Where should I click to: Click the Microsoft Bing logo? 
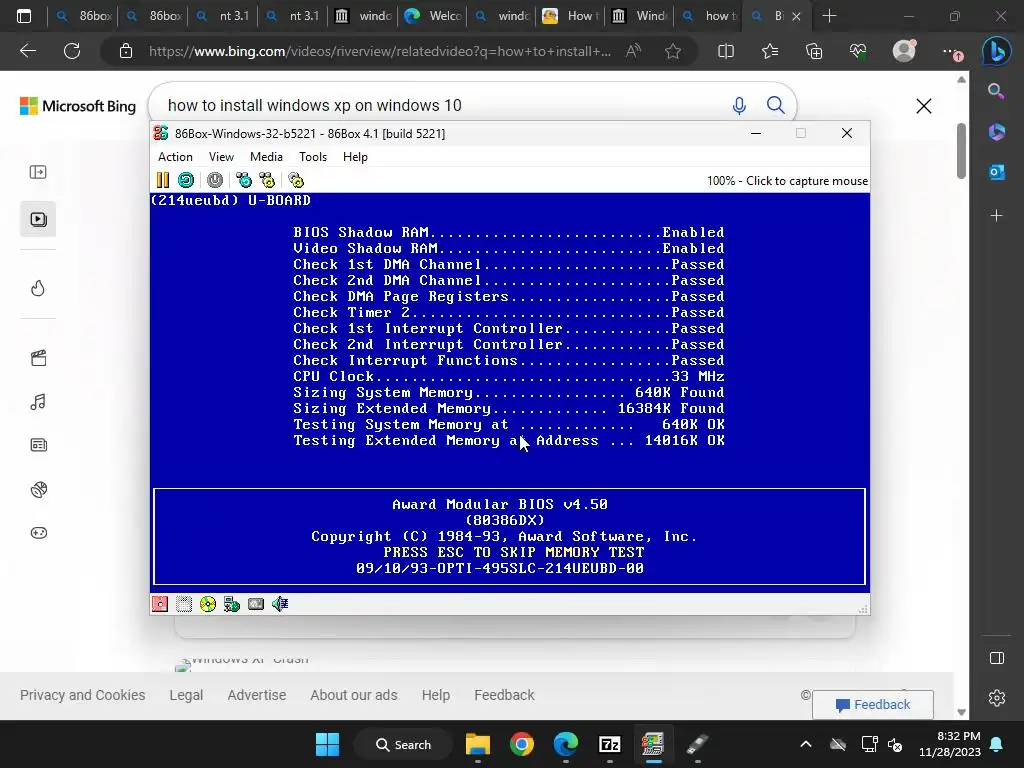[x=78, y=106]
